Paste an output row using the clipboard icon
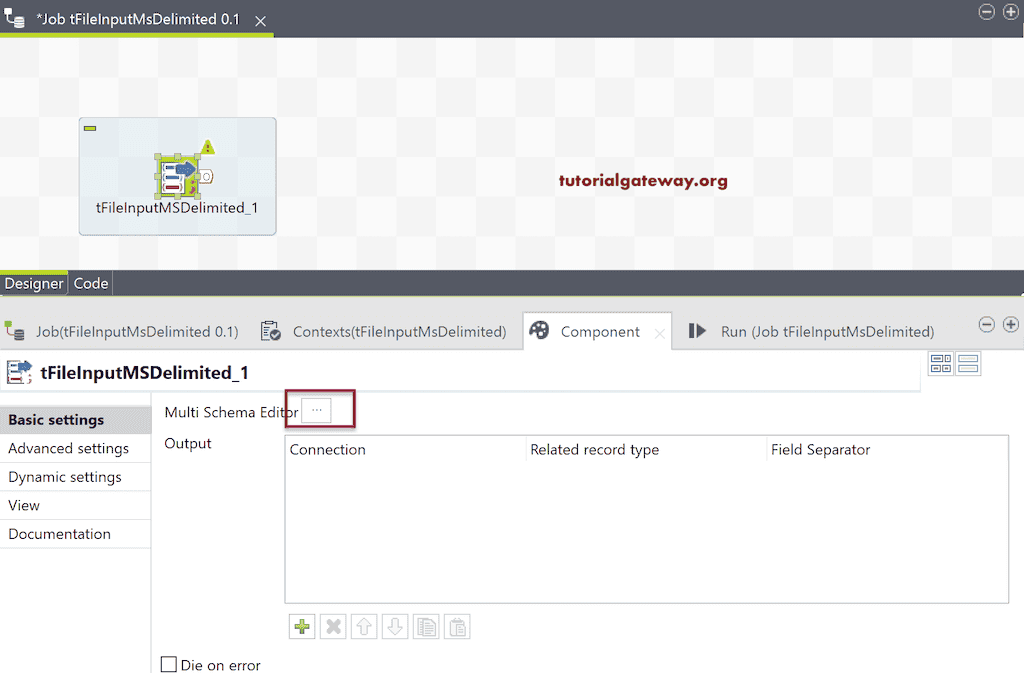Image resolution: width=1024 pixels, height=673 pixels. [456, 626]
